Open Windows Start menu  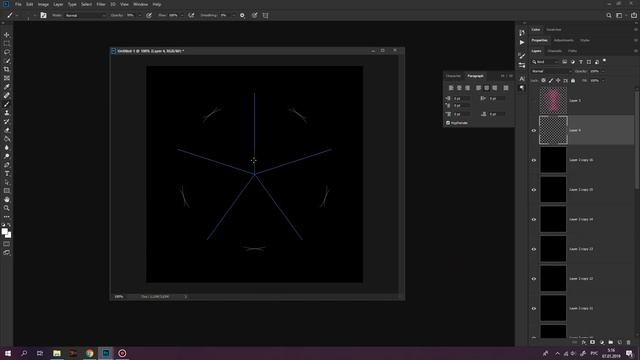point(8,353)
